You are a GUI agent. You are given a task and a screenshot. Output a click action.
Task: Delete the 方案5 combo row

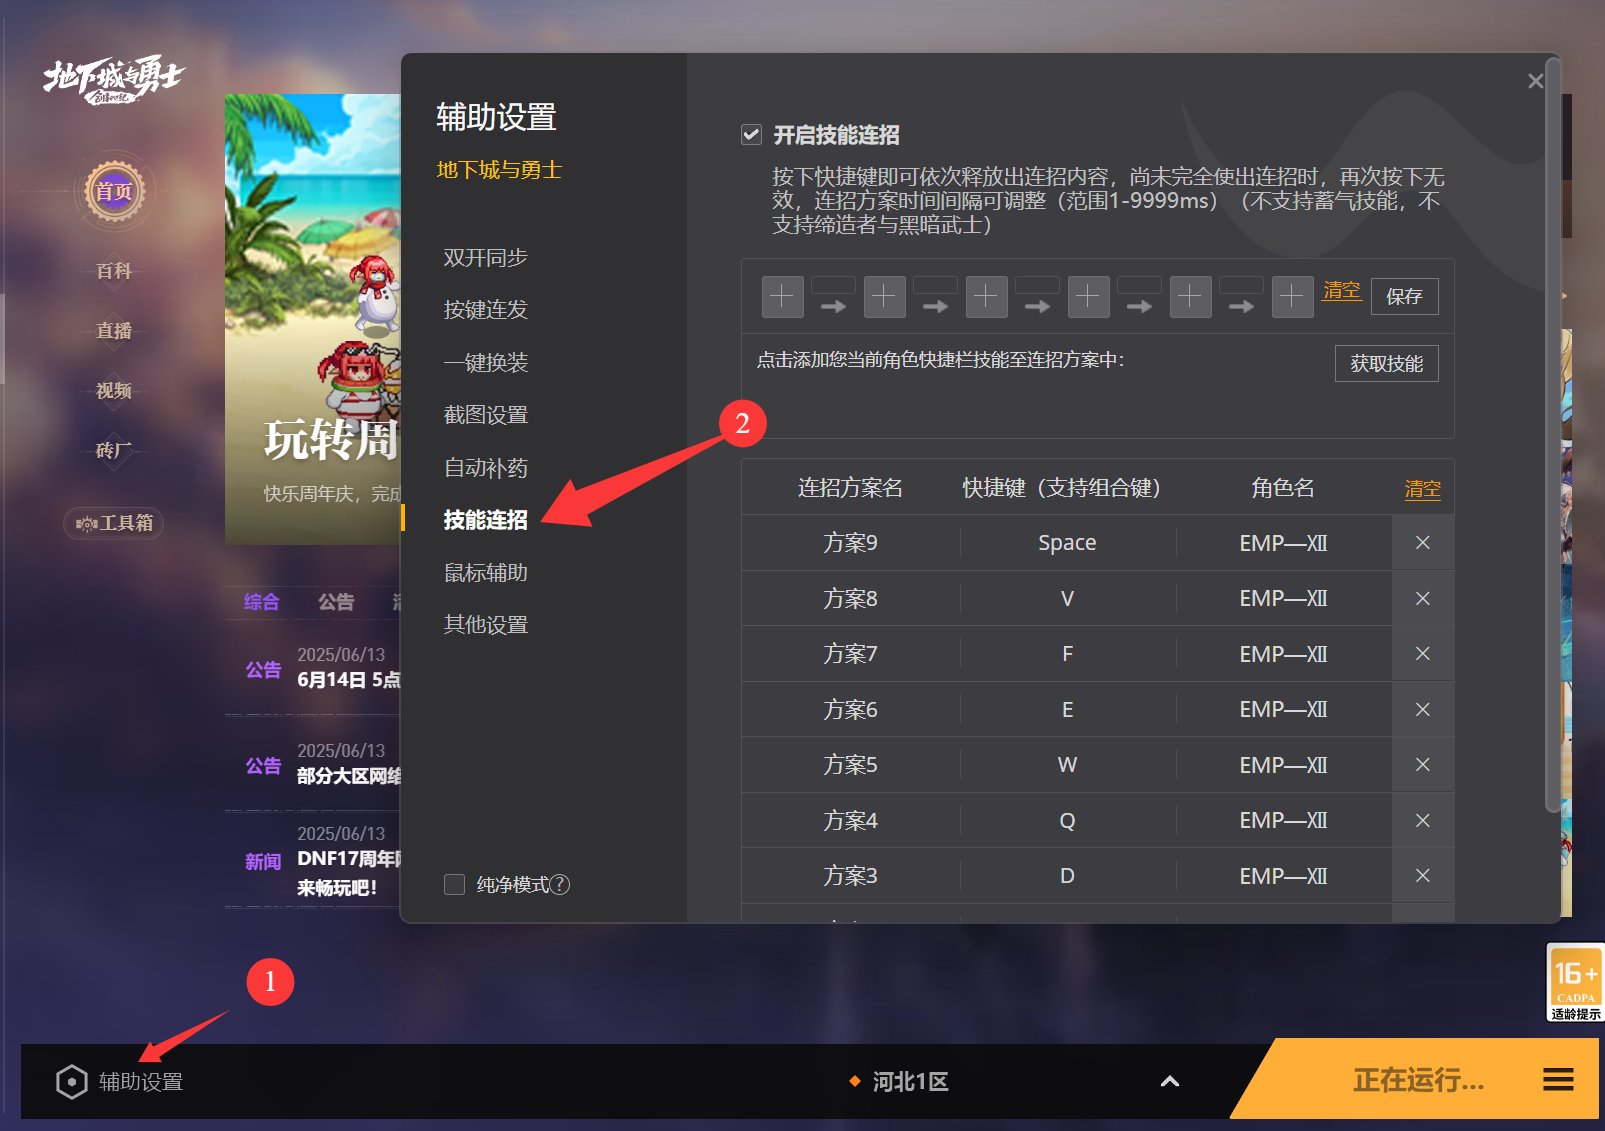coord(1423,765)
